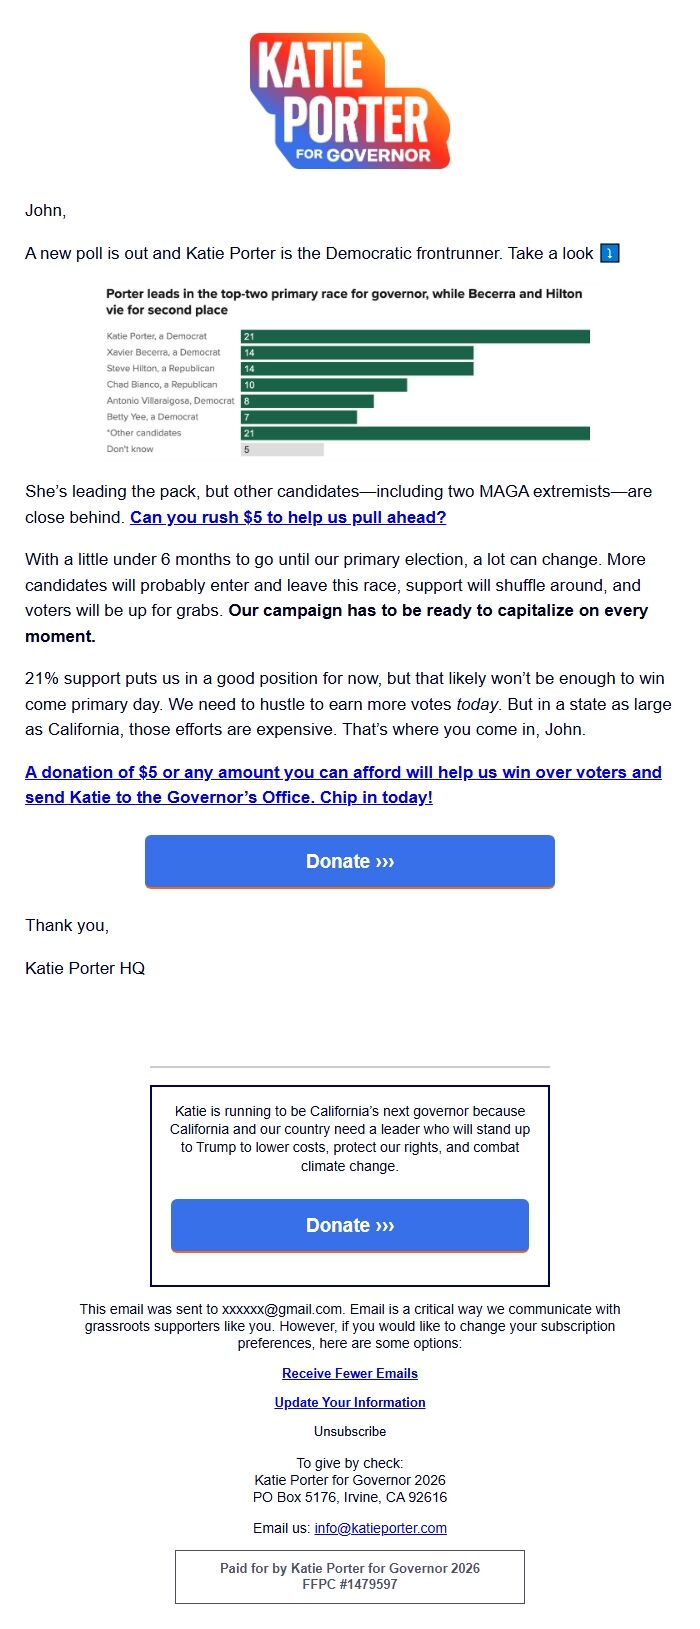700x1629 pixels.
Task: Click the Katie Porter for Governor logo
Action: tap(349, 100)
